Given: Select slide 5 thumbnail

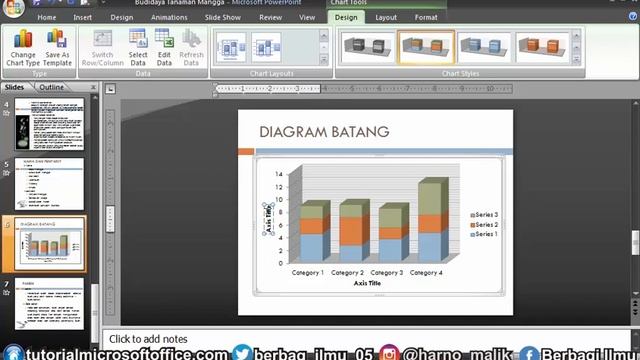Looking at the screenshot, I should pyautogui.click(x=49, y=184).
